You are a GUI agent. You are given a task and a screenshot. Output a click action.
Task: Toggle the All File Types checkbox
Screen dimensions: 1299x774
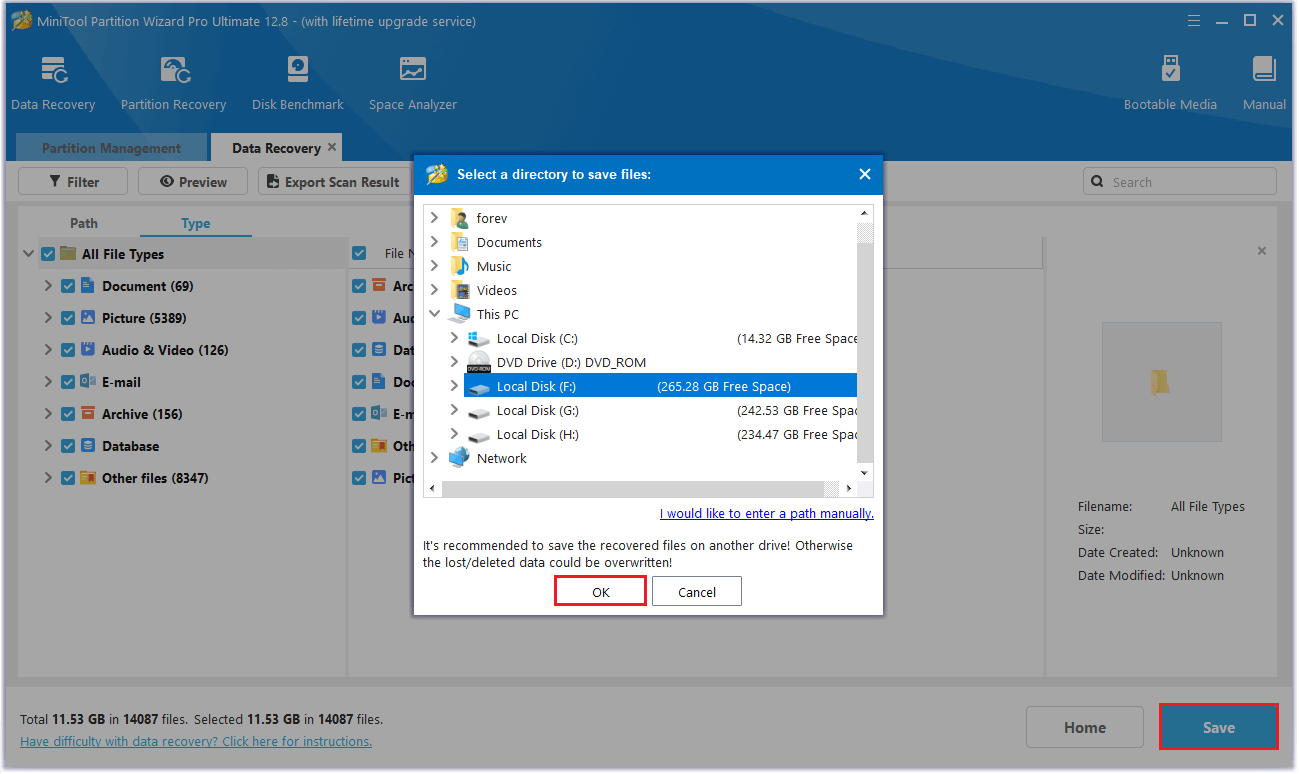point(48,254)
